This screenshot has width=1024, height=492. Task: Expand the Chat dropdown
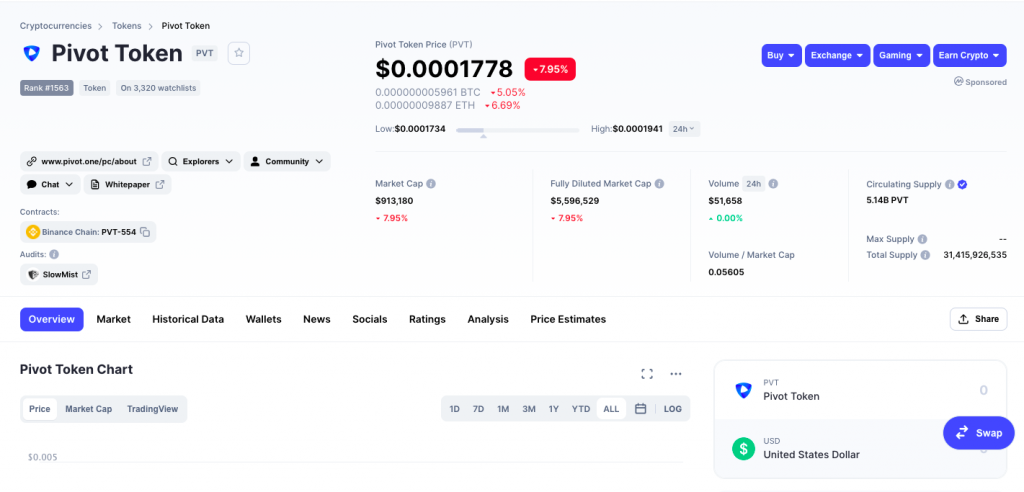click(x=50, y=184)
